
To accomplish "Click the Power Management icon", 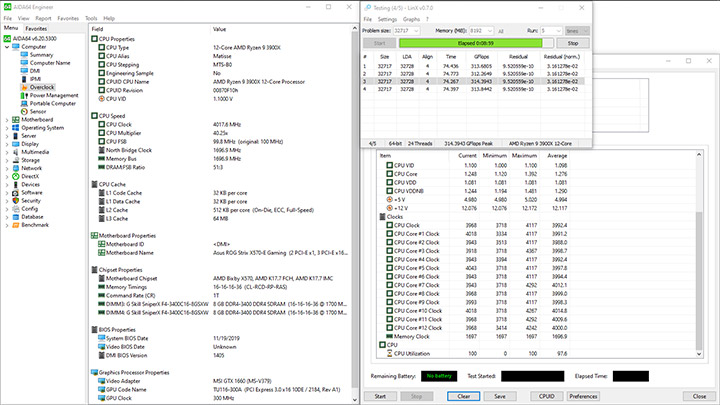I will coord(24,96).
